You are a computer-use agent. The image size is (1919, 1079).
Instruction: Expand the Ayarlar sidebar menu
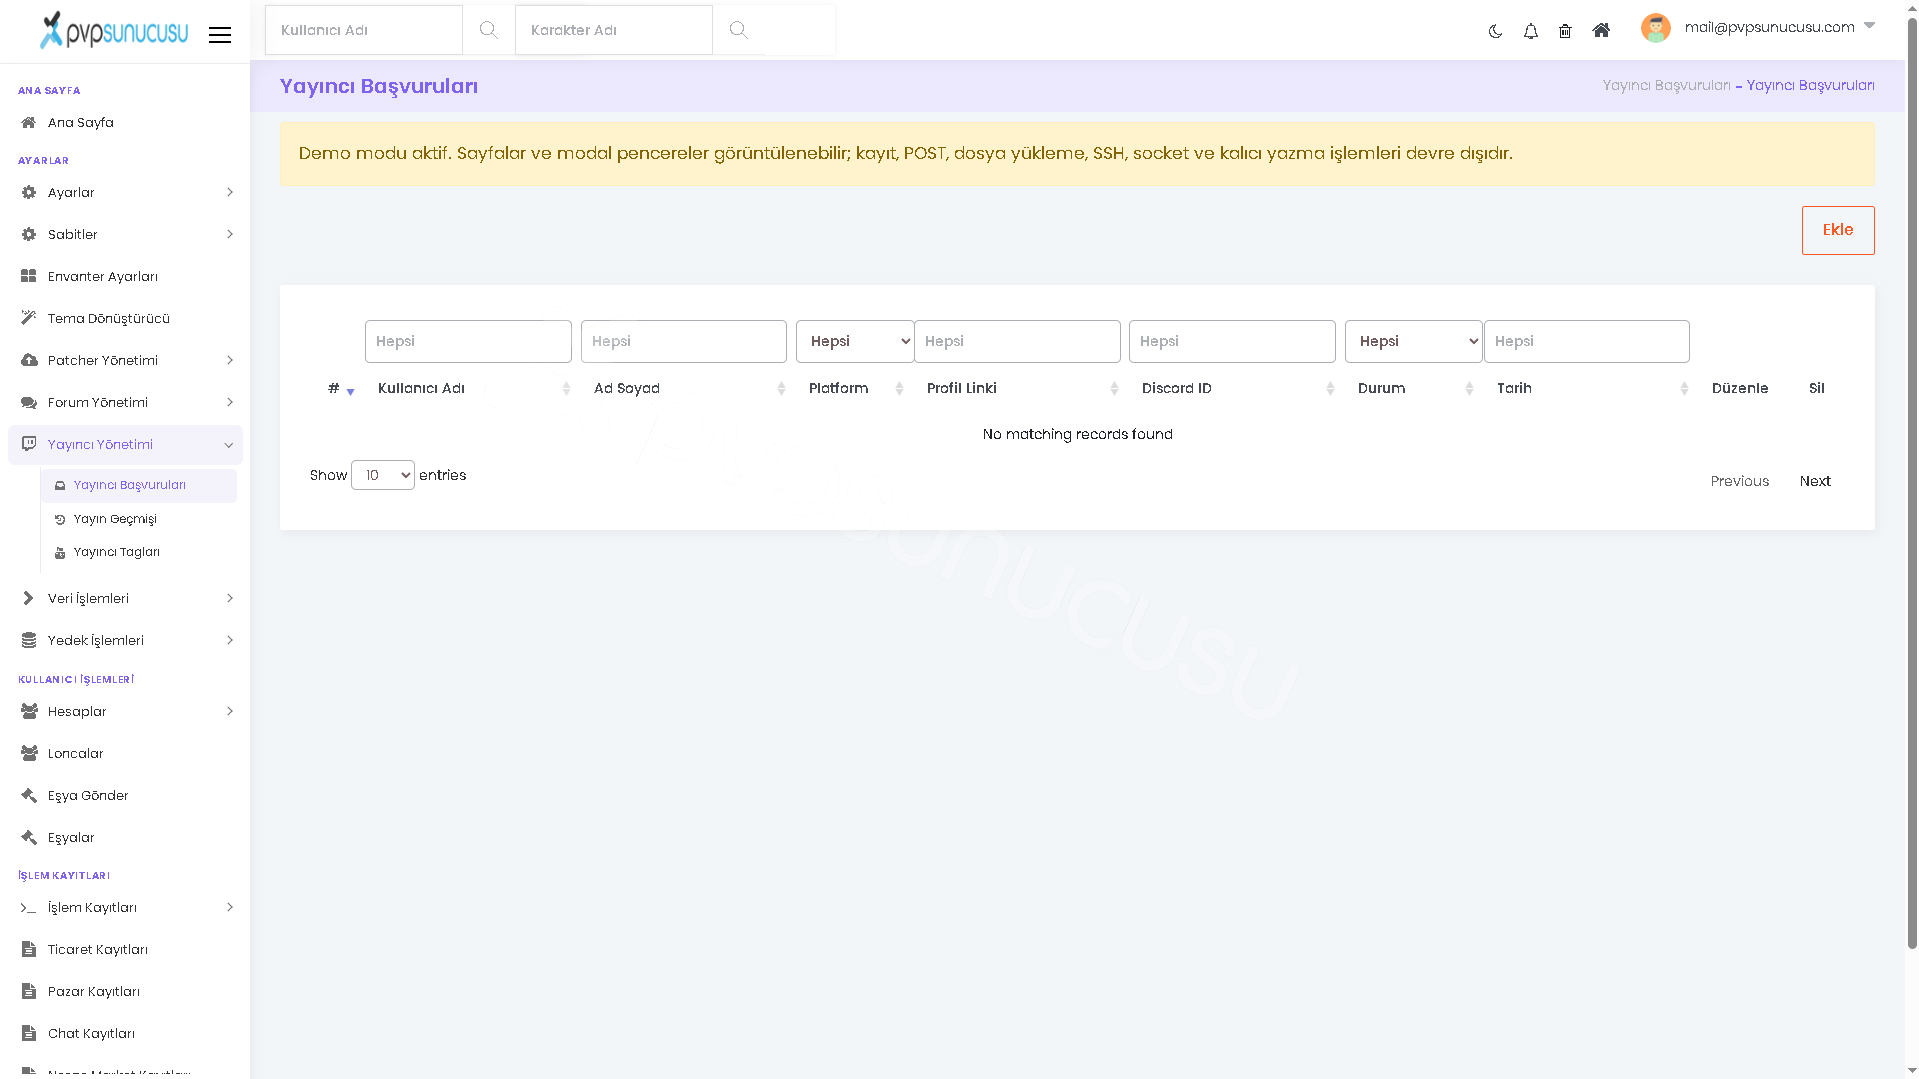point(126,192)
